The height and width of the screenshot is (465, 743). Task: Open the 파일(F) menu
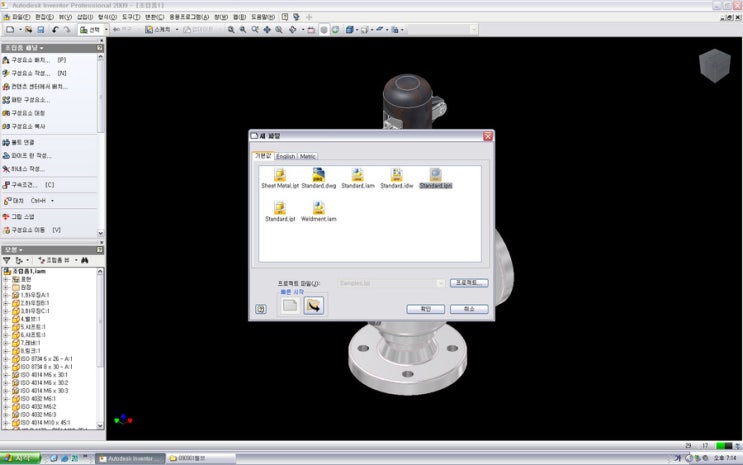[21, 17]
